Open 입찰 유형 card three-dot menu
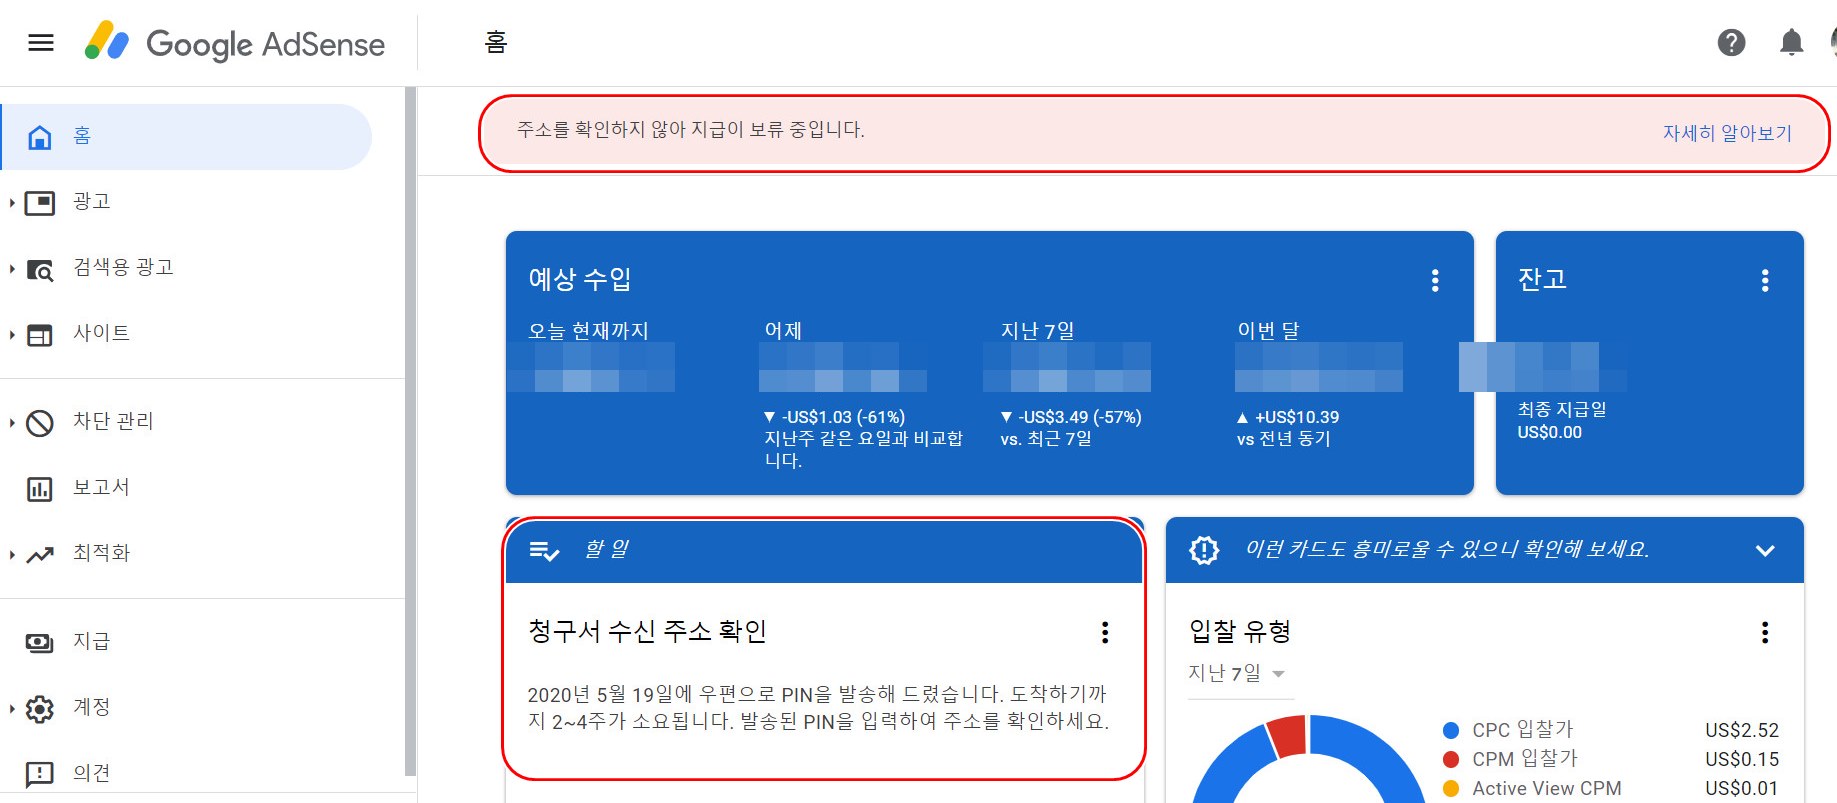The width and height of the screenshot is (1837, 803). coord(1765,632)
